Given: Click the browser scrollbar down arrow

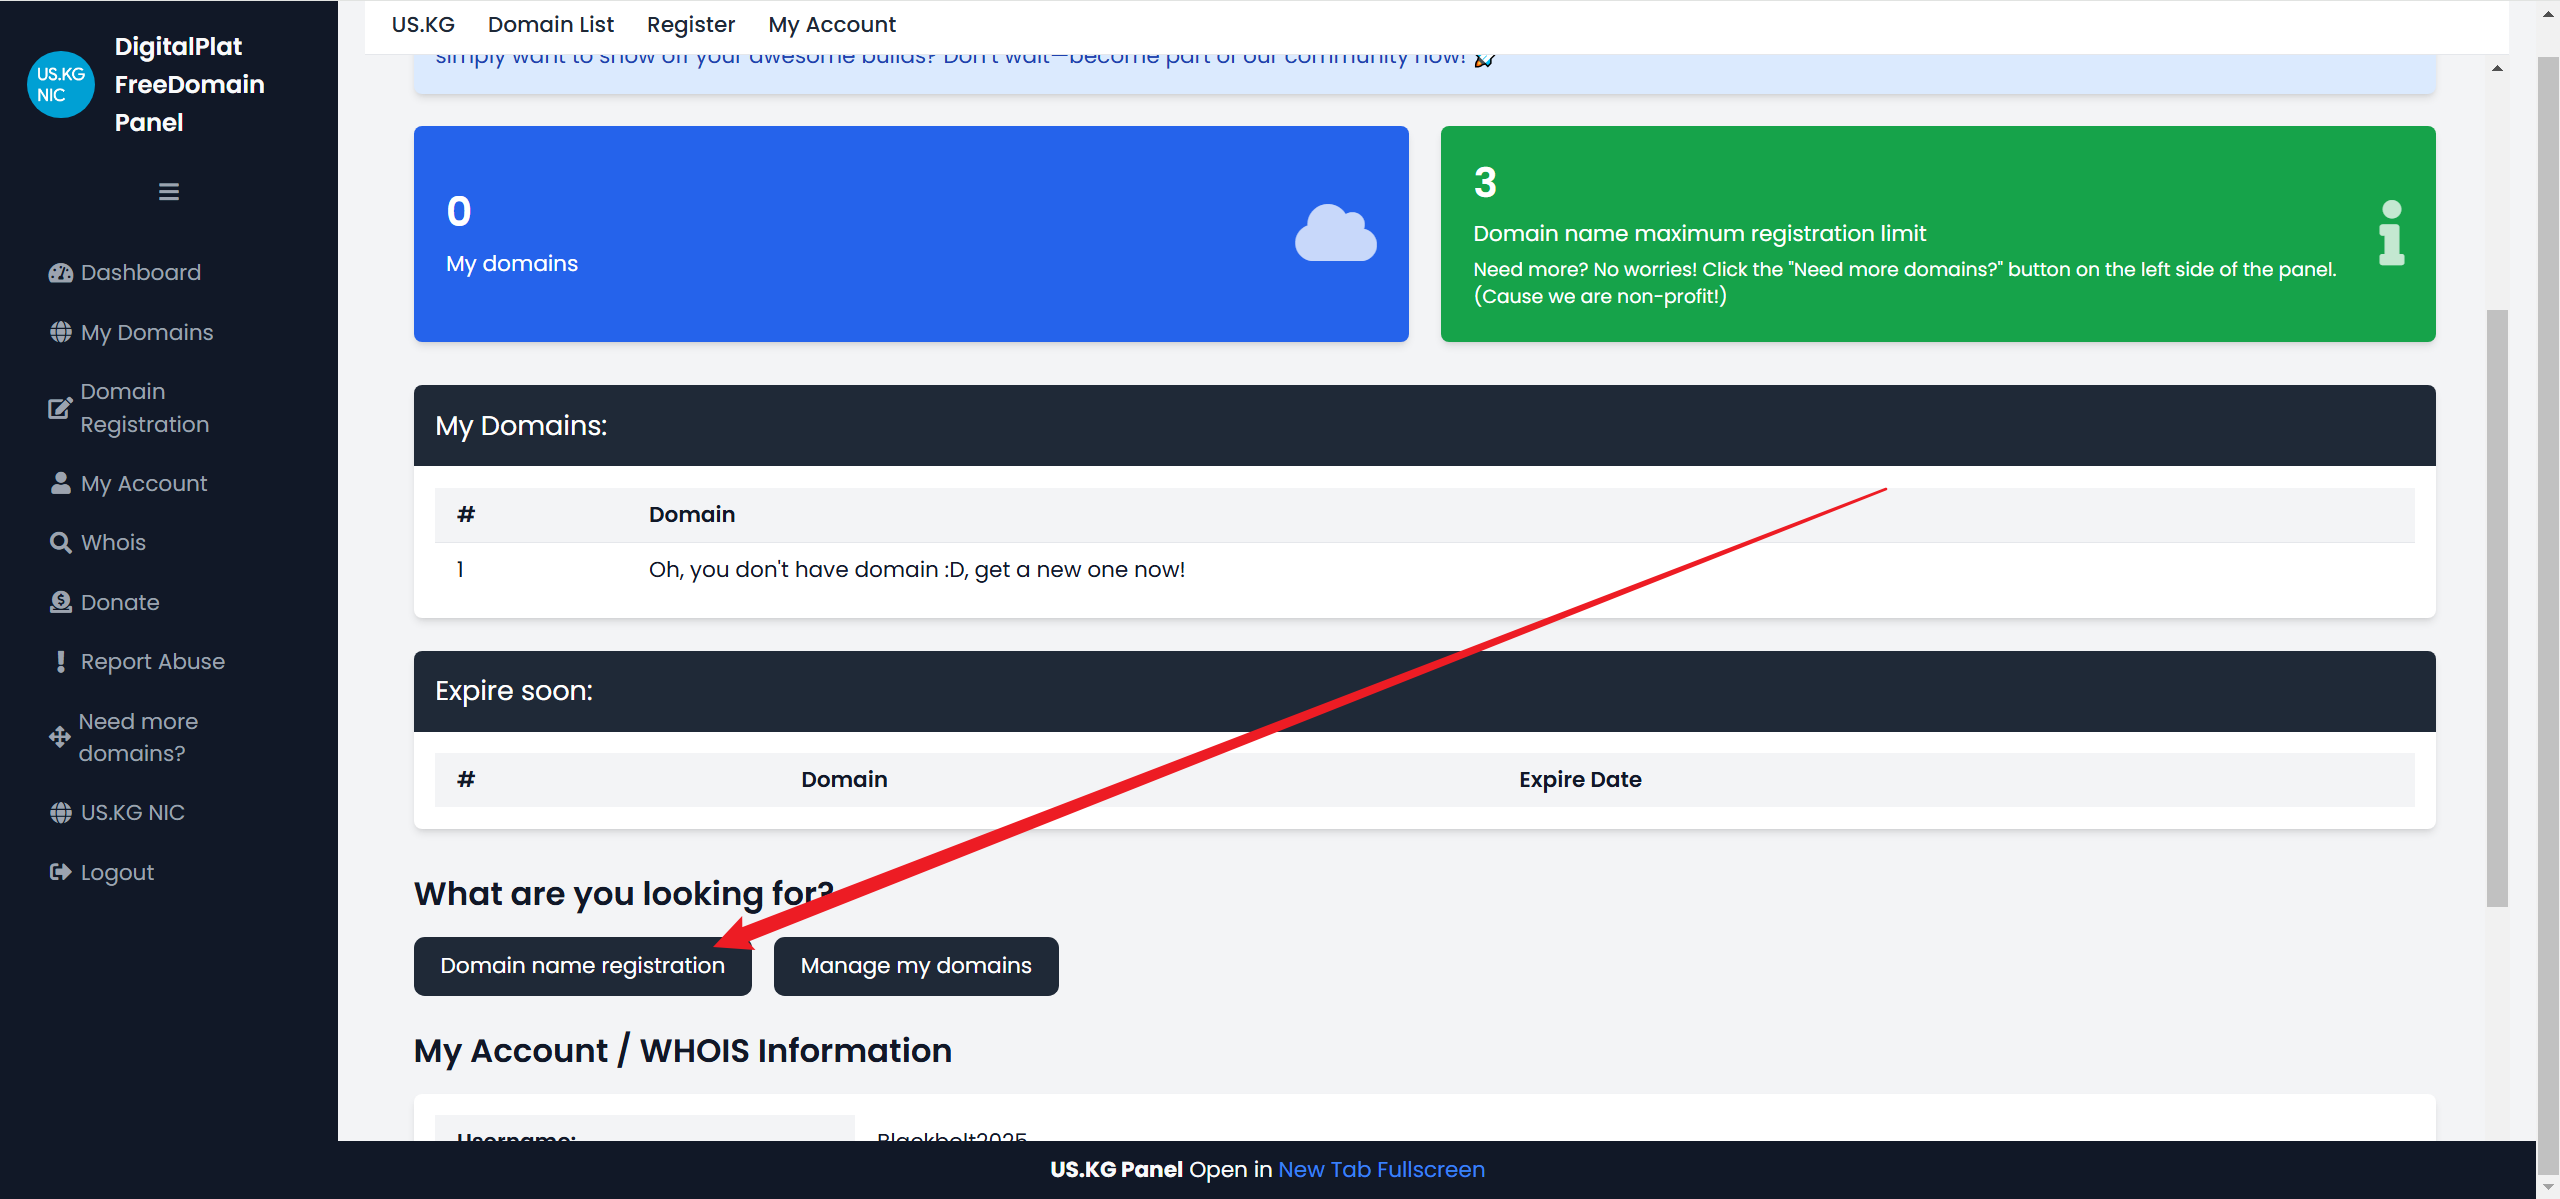Looking at the screenshot, I should (x=2549, y=1186).
